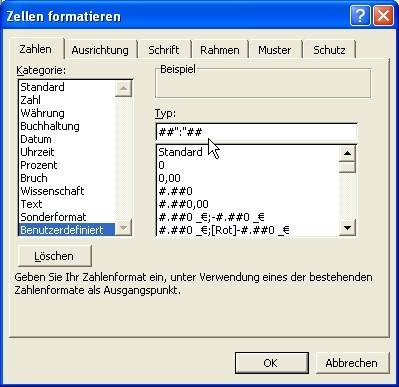
Task: Click the Löschen button
Action: coord(54,256)
